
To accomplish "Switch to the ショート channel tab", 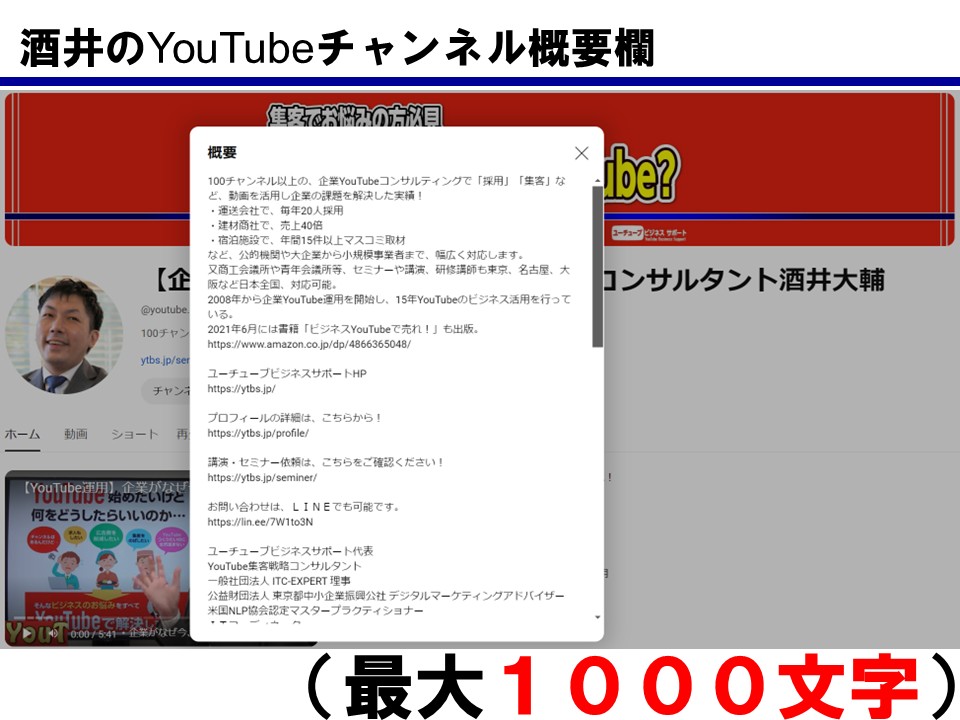I will [135, 434].
